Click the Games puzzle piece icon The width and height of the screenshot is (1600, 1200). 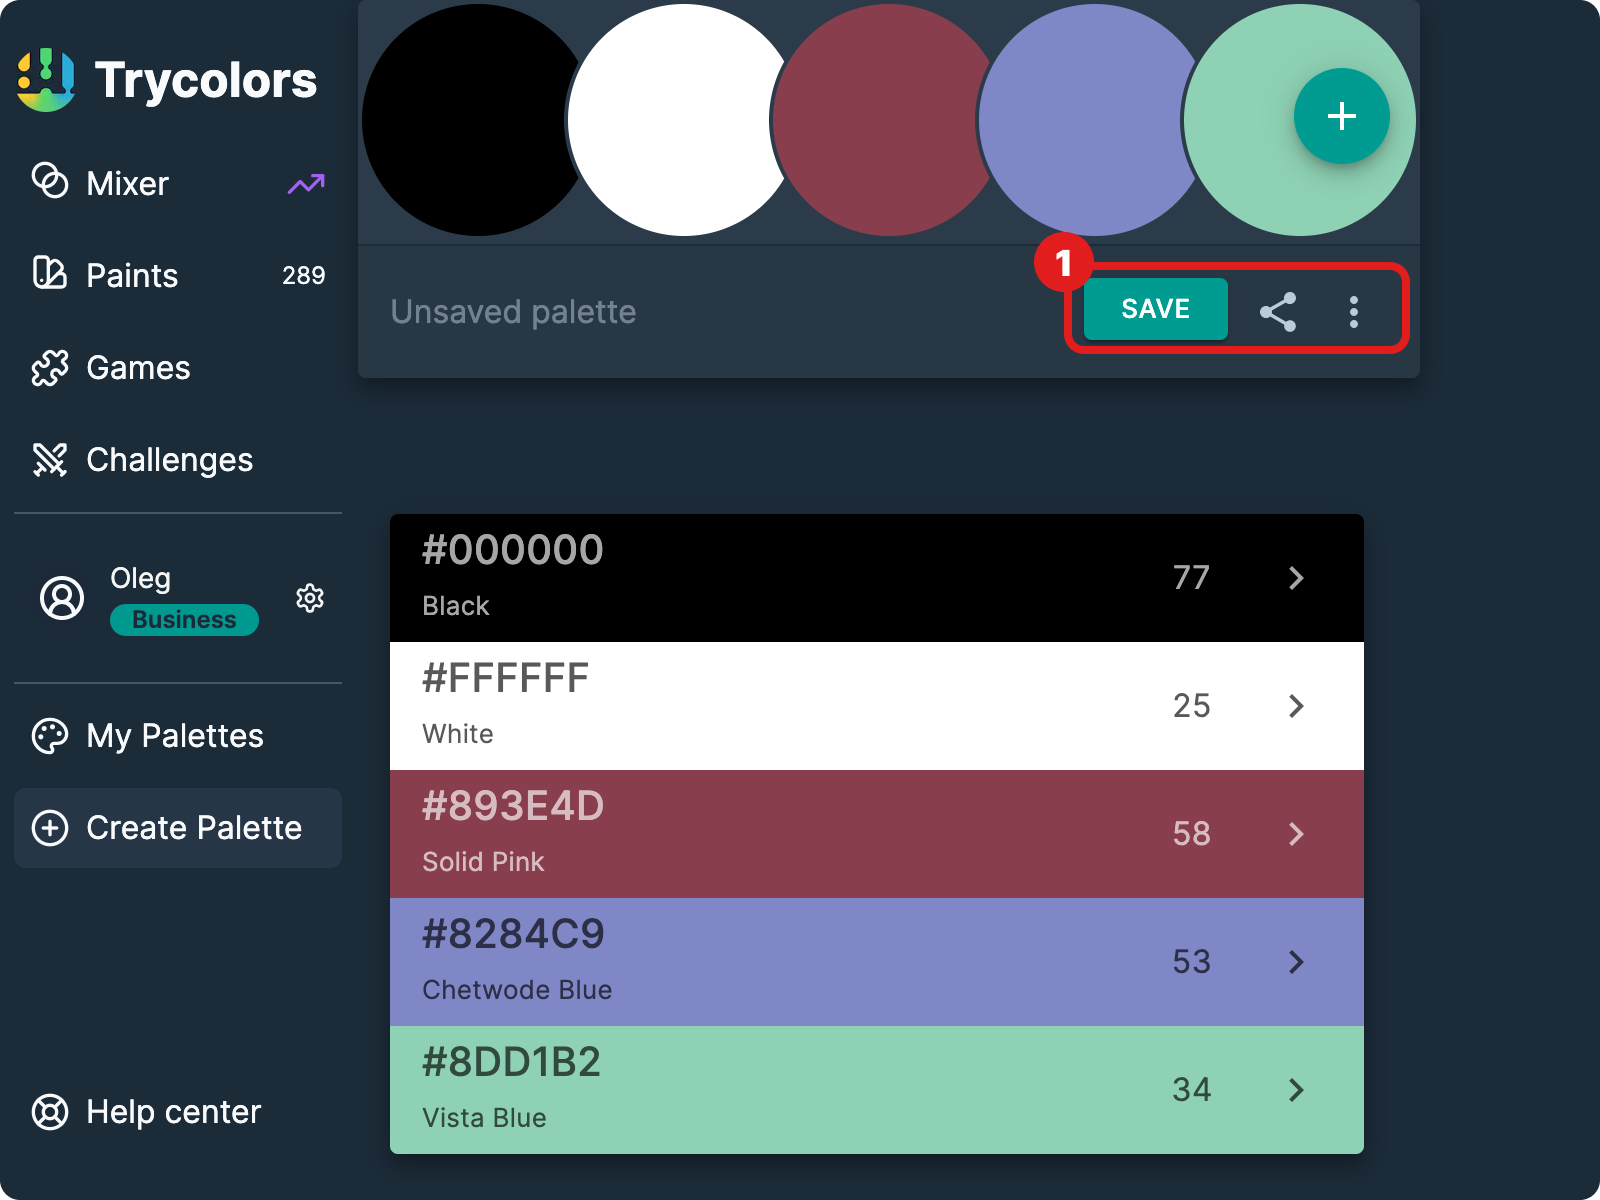pyautogui.click(x=50, y=368)
